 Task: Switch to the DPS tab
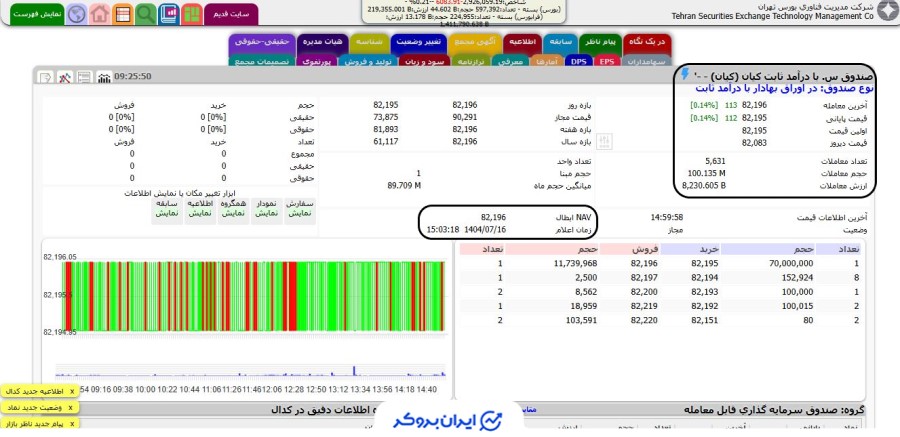[579, 61]
